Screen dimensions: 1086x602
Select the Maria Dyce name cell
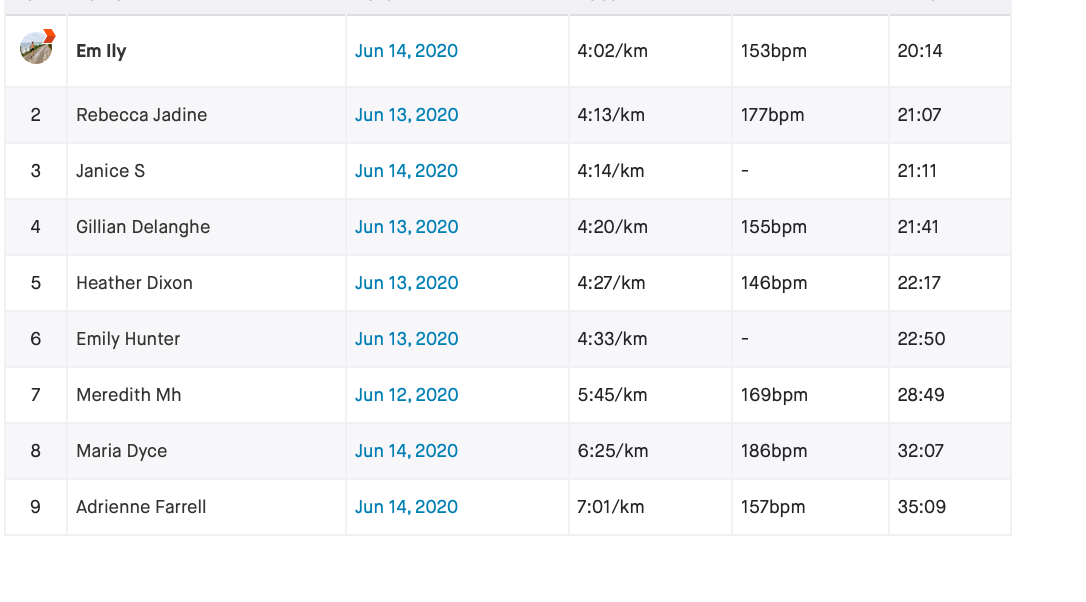206,452
